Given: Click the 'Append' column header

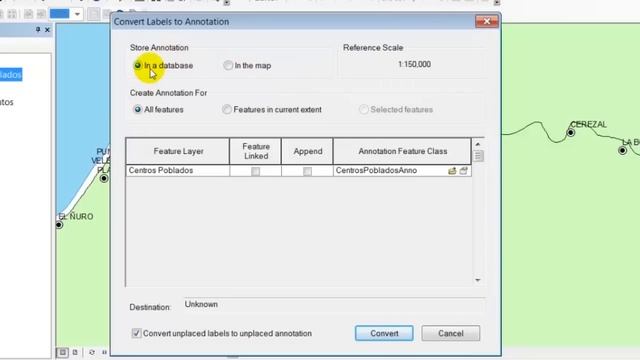Looking at the screenshot, I should (x=307, y=151).
